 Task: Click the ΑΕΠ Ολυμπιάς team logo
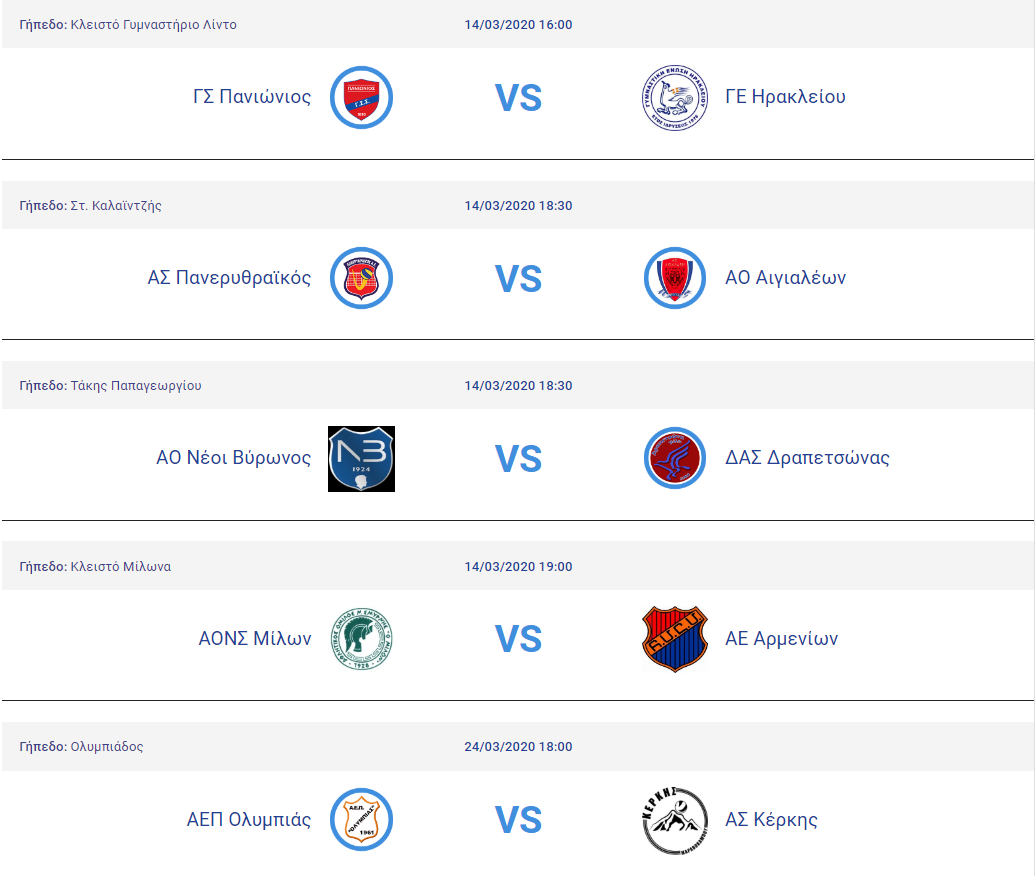tap(361, 820)
